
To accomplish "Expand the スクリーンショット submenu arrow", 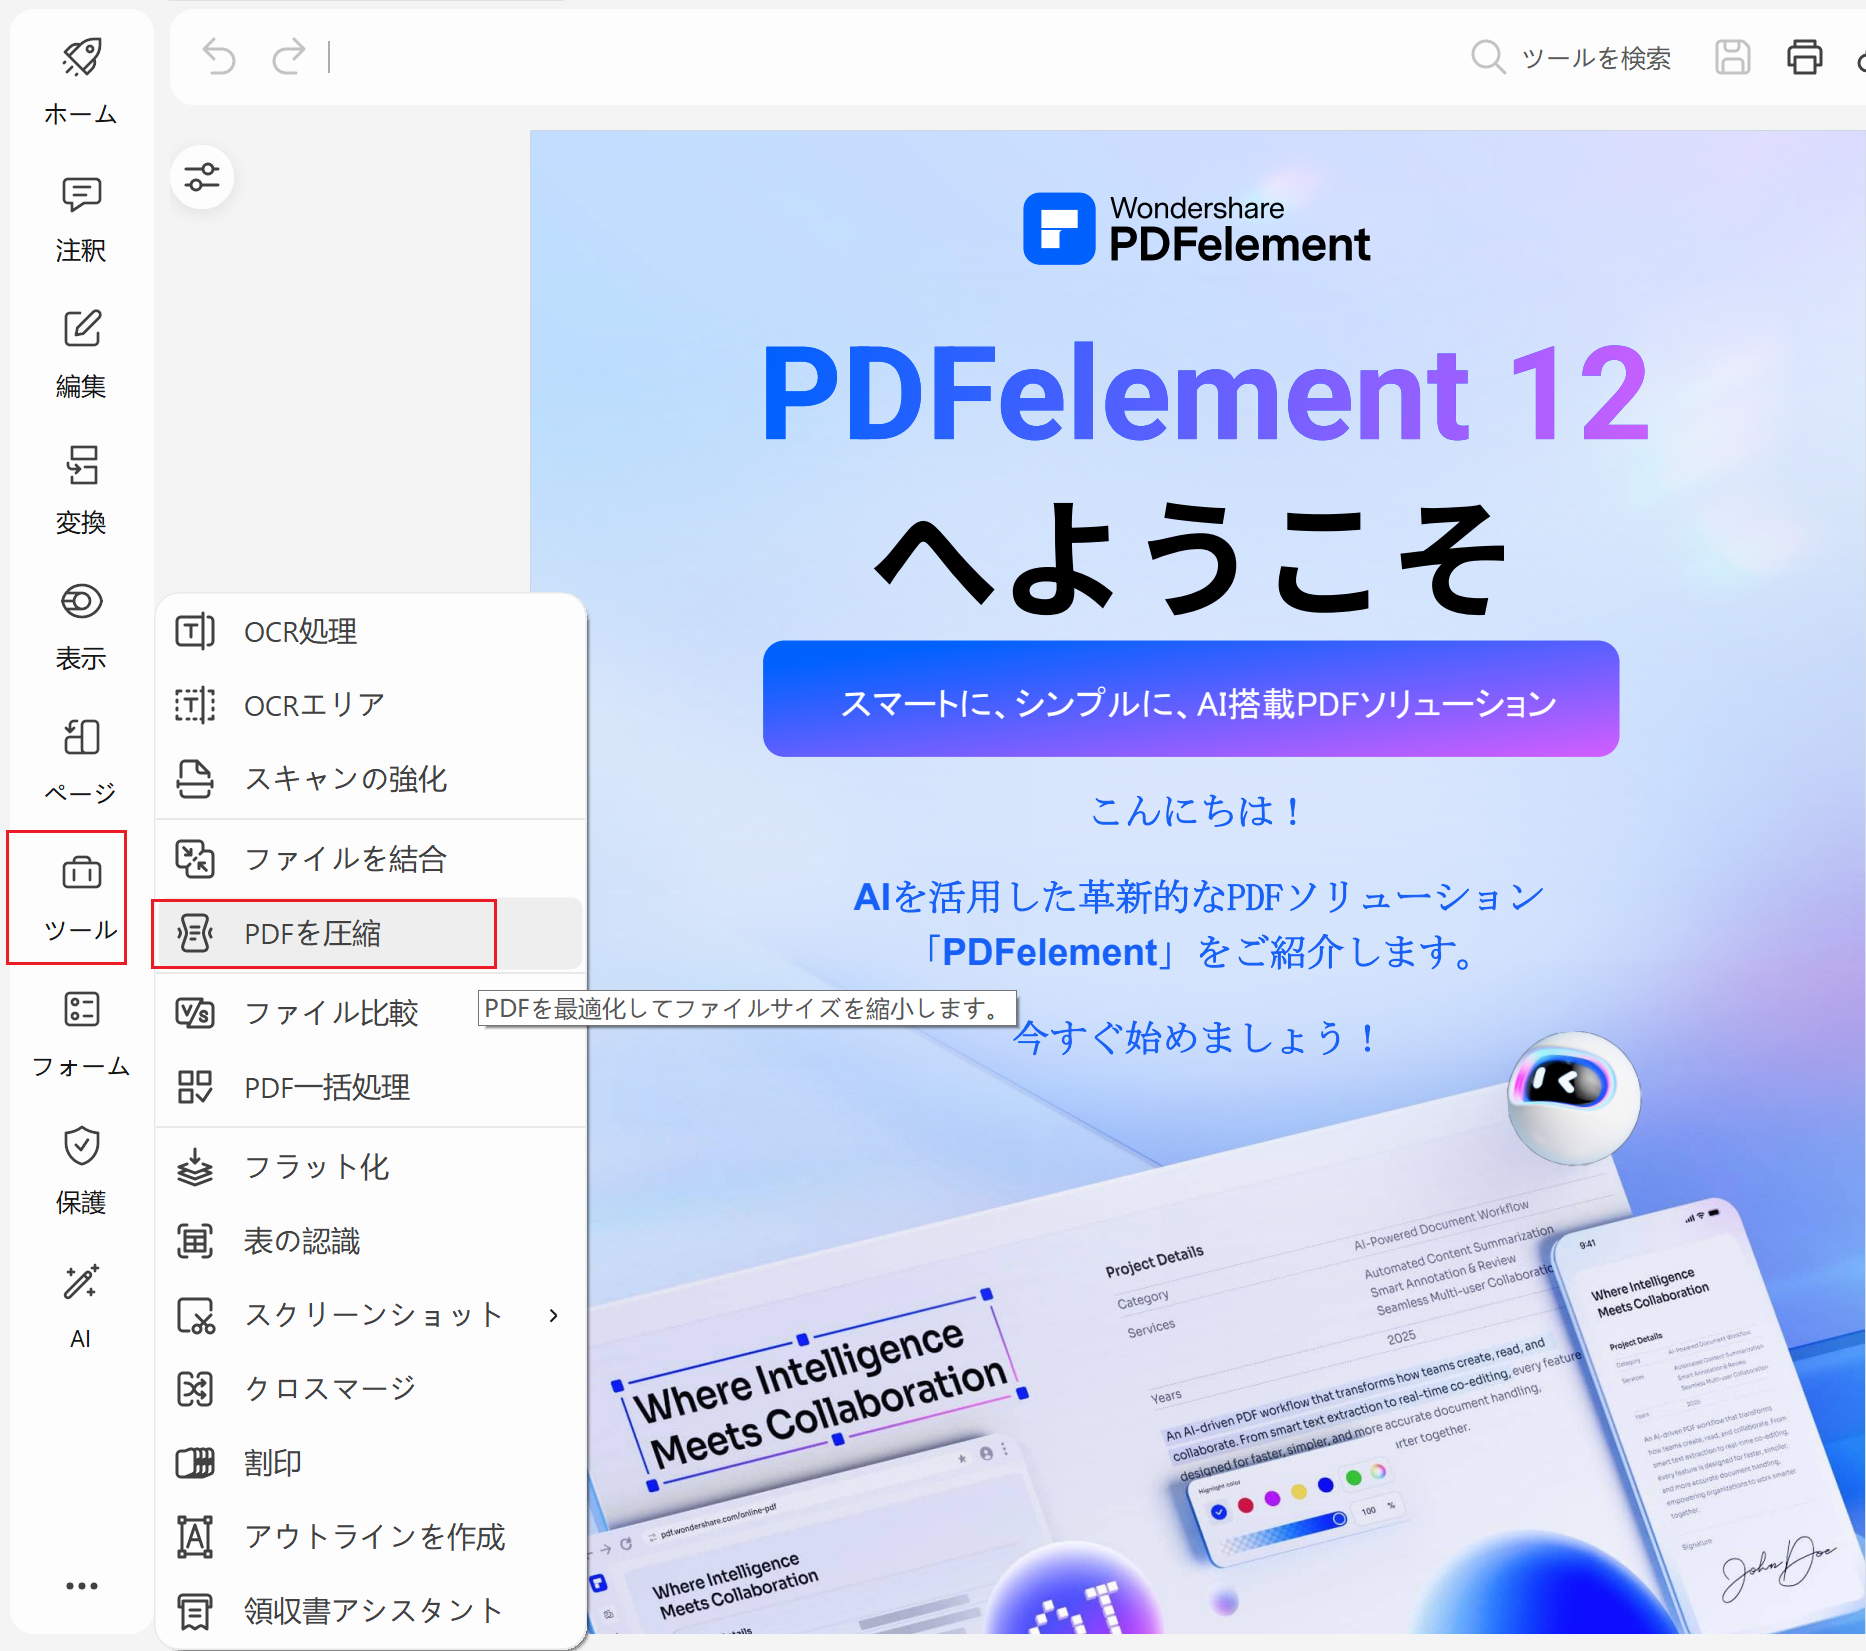I will click(x=553, y=1315).
